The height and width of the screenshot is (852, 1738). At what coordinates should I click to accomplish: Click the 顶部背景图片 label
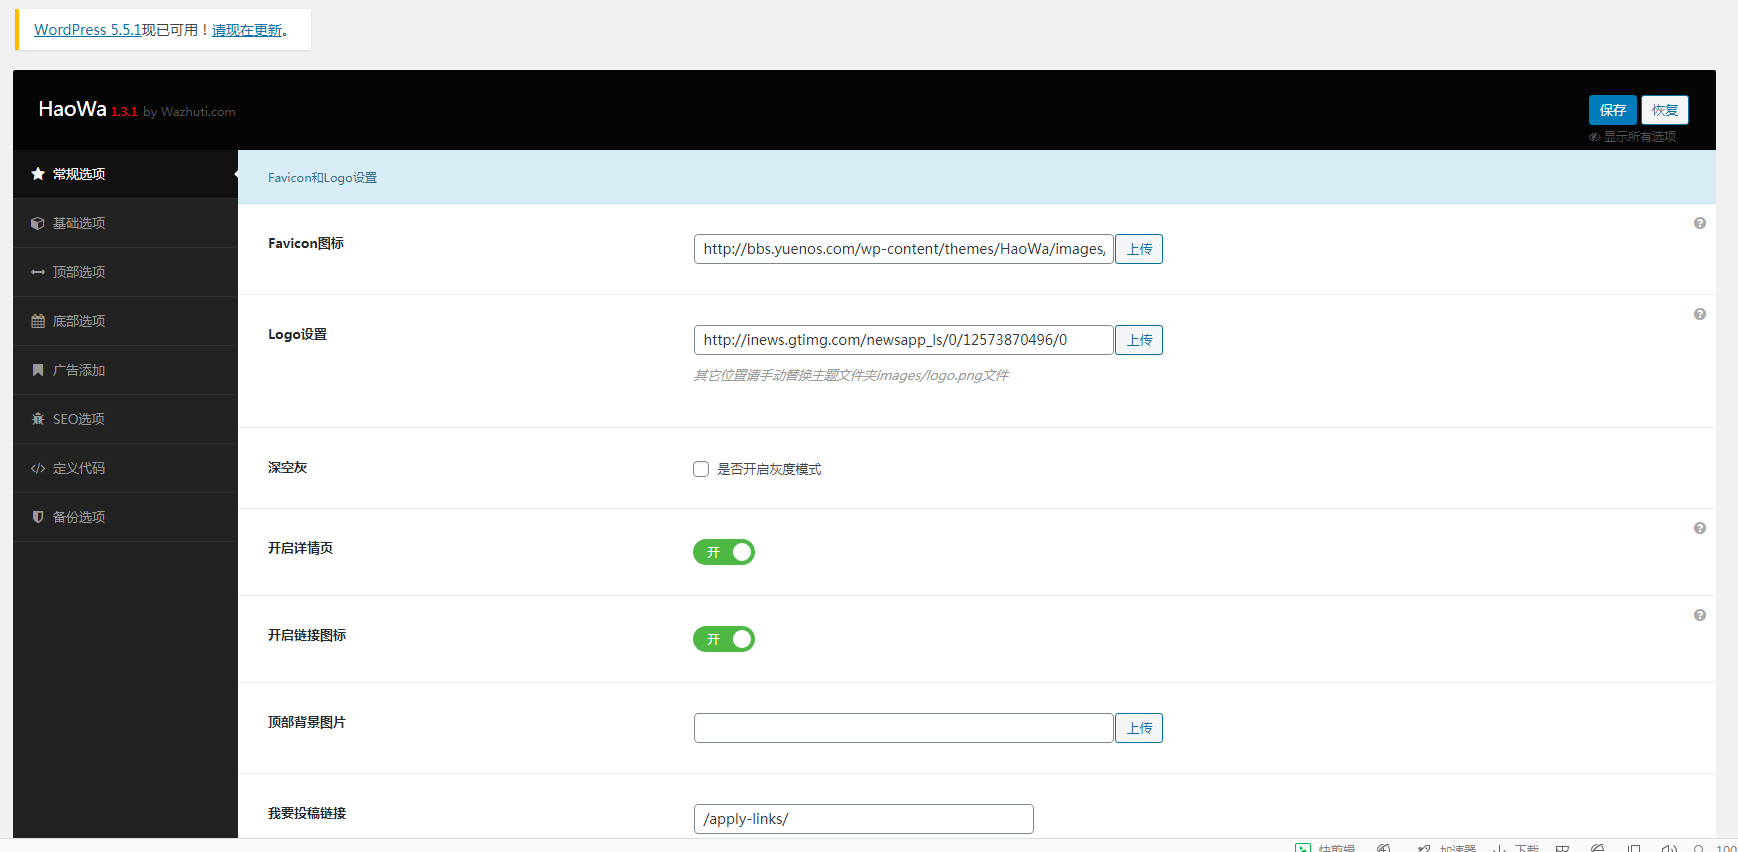(x=307, y=722)
